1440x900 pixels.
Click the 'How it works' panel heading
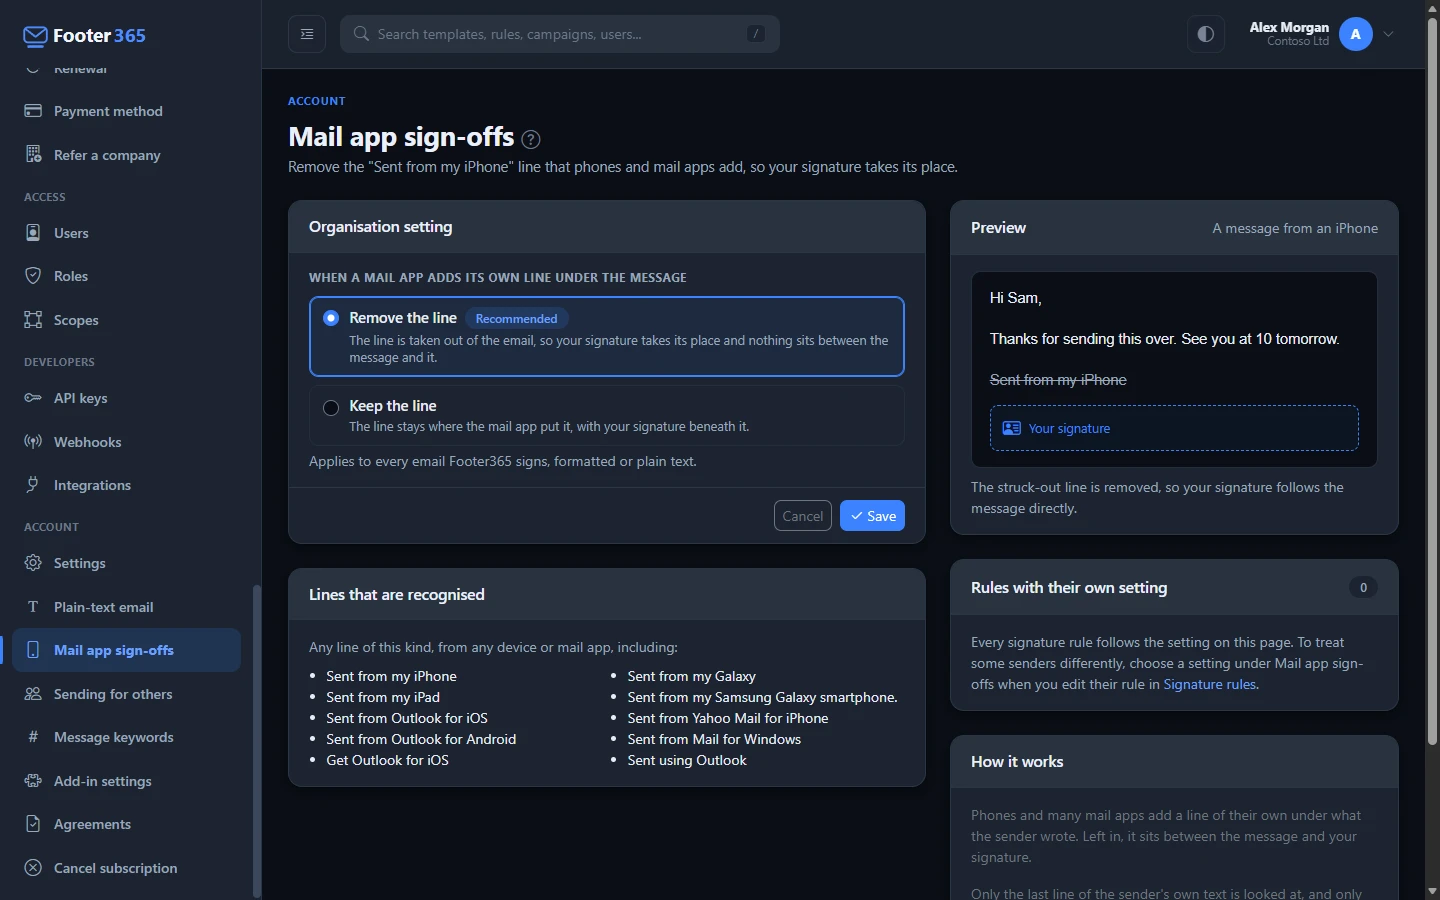(x=1017, y=762)
